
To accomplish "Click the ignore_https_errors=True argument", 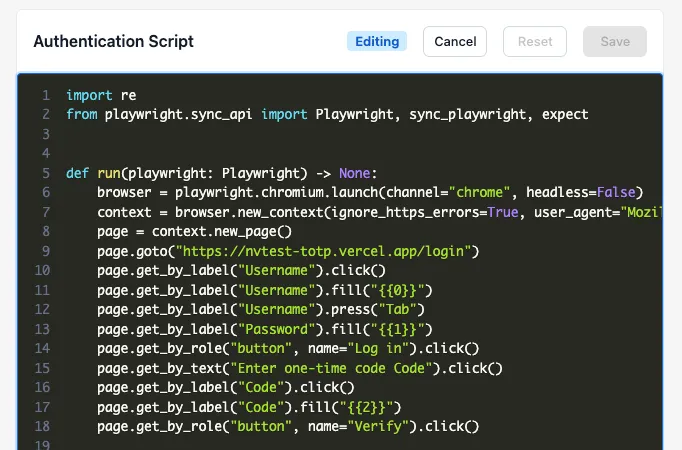I will tap(425, 212).
